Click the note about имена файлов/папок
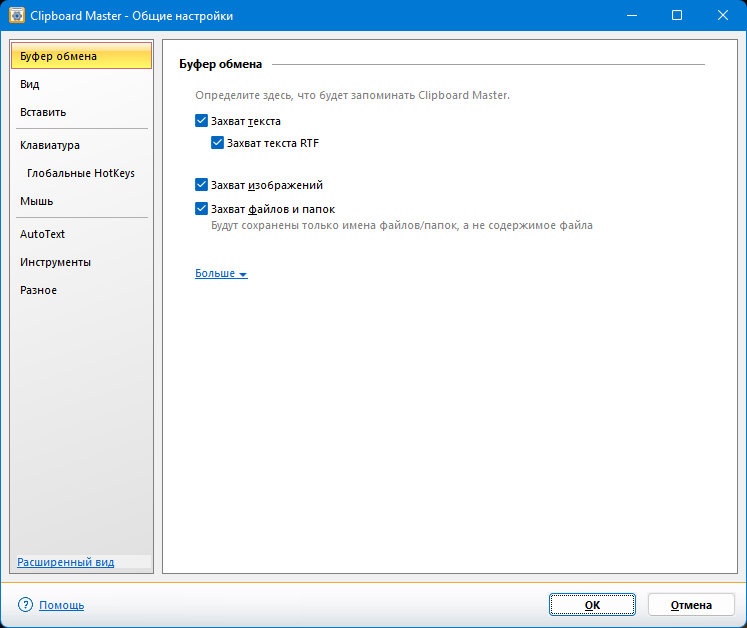Viewport: 747px width, 628px height. [402, 225]
